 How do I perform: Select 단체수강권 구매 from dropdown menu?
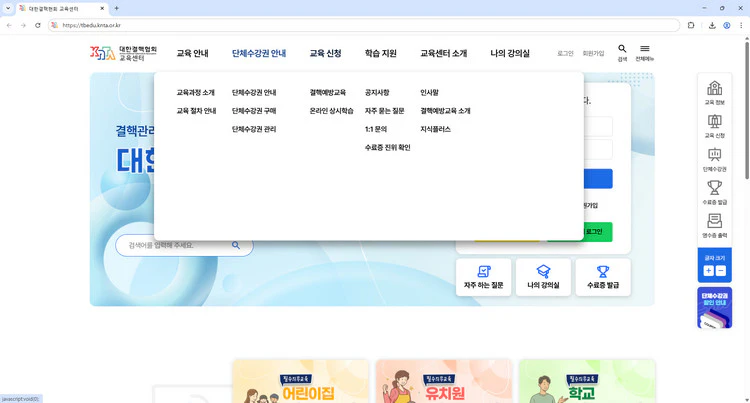coord(254,111)
